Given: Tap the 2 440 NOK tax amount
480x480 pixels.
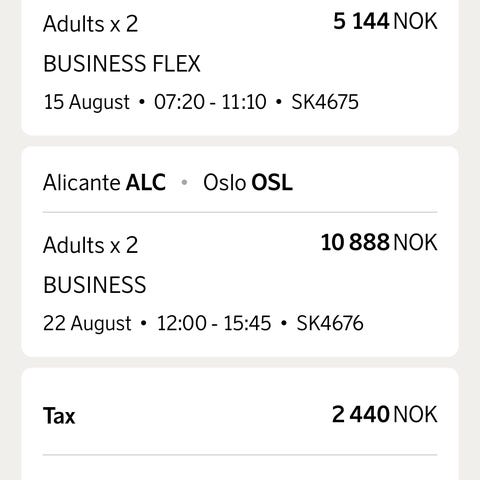Looking at the screenshot, I should (x=385, y=414).
